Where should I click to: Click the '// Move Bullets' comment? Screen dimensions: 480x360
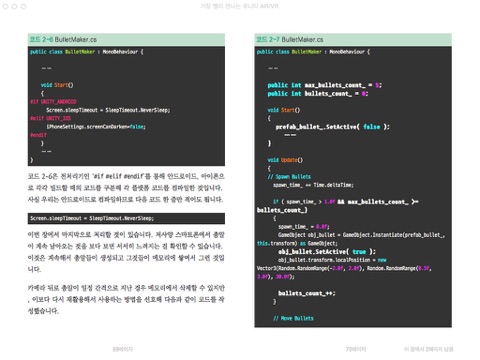click(293, 318)
